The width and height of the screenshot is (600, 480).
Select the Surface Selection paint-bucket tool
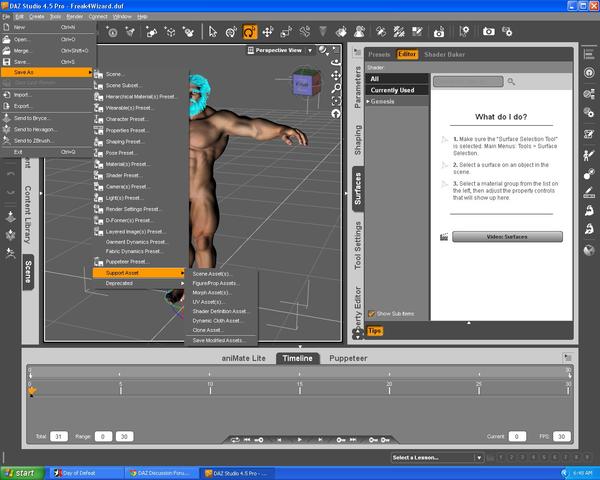pyautogui.click(x=341, y=32)
